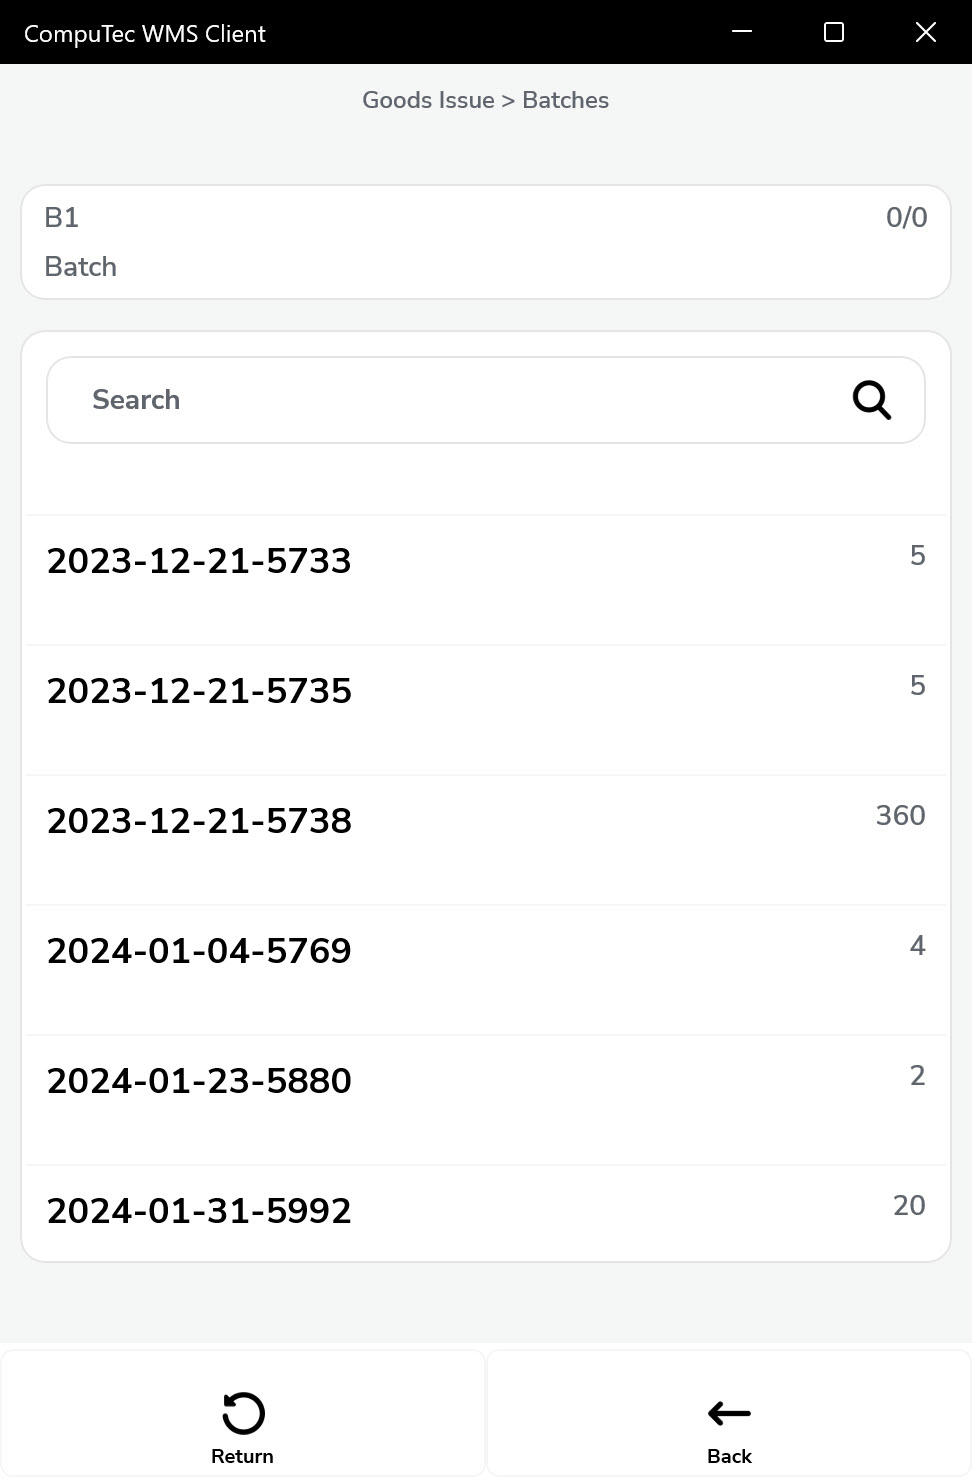Close the CompuTec WMS Client window

click(x=925, y=32)
